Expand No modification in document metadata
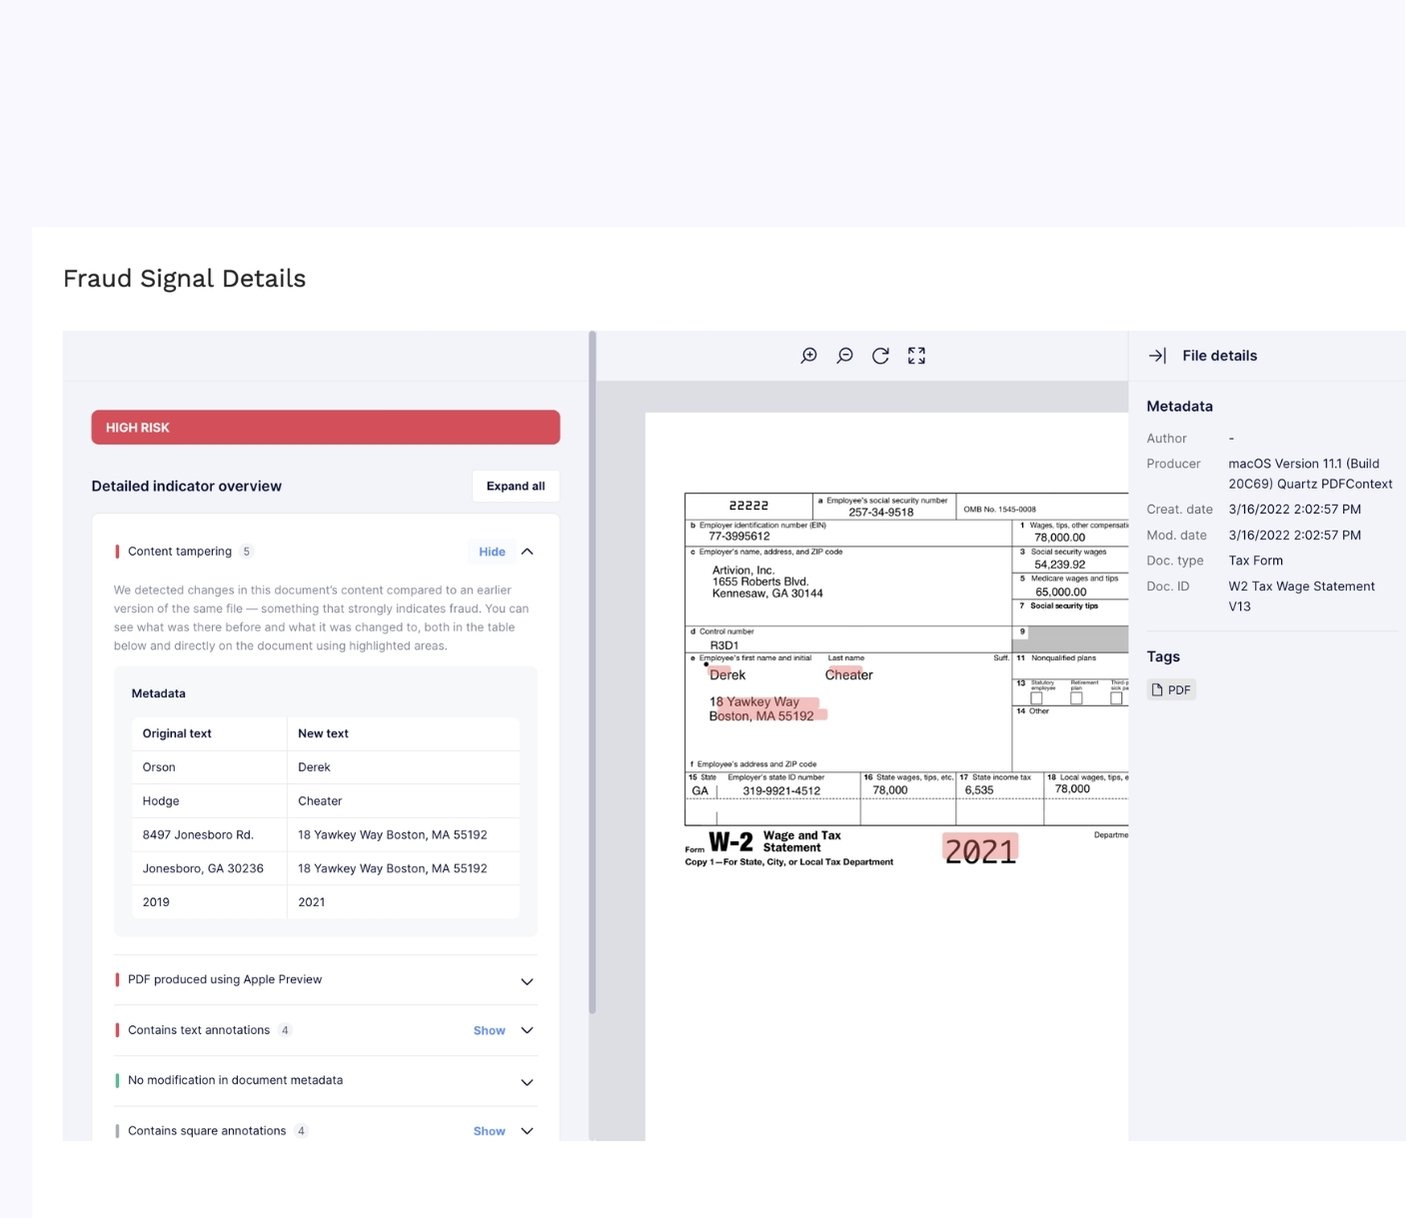The height and width of the screenshot is (1218, 1406). point(527,1082)
